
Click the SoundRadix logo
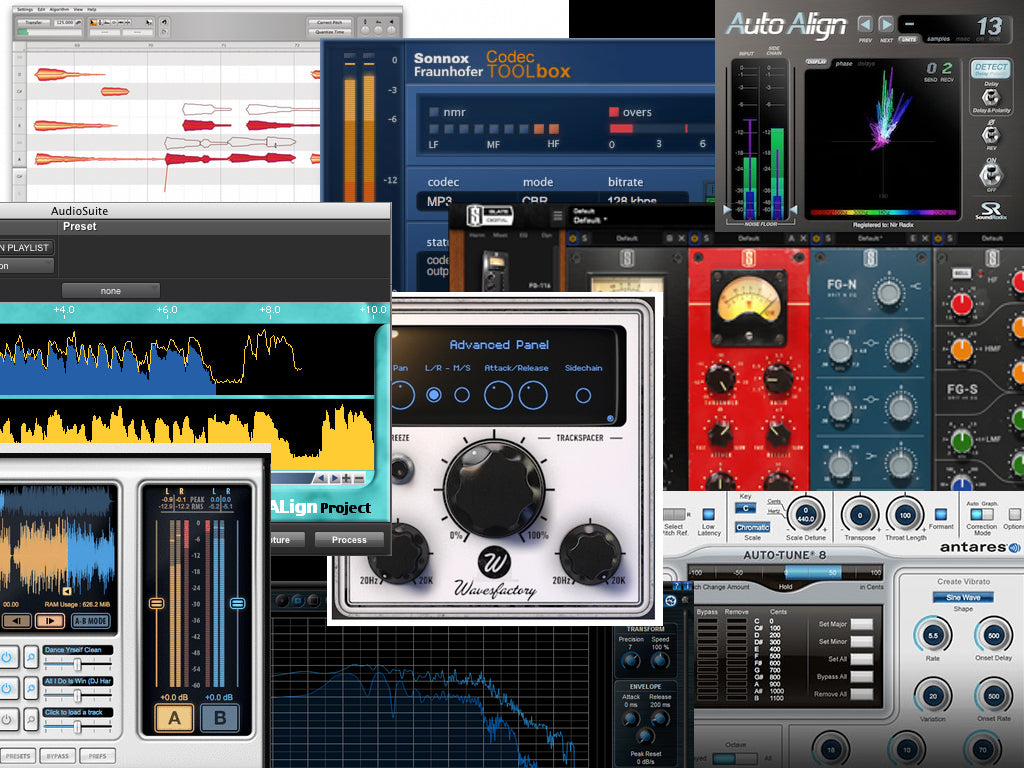point(990,210)
